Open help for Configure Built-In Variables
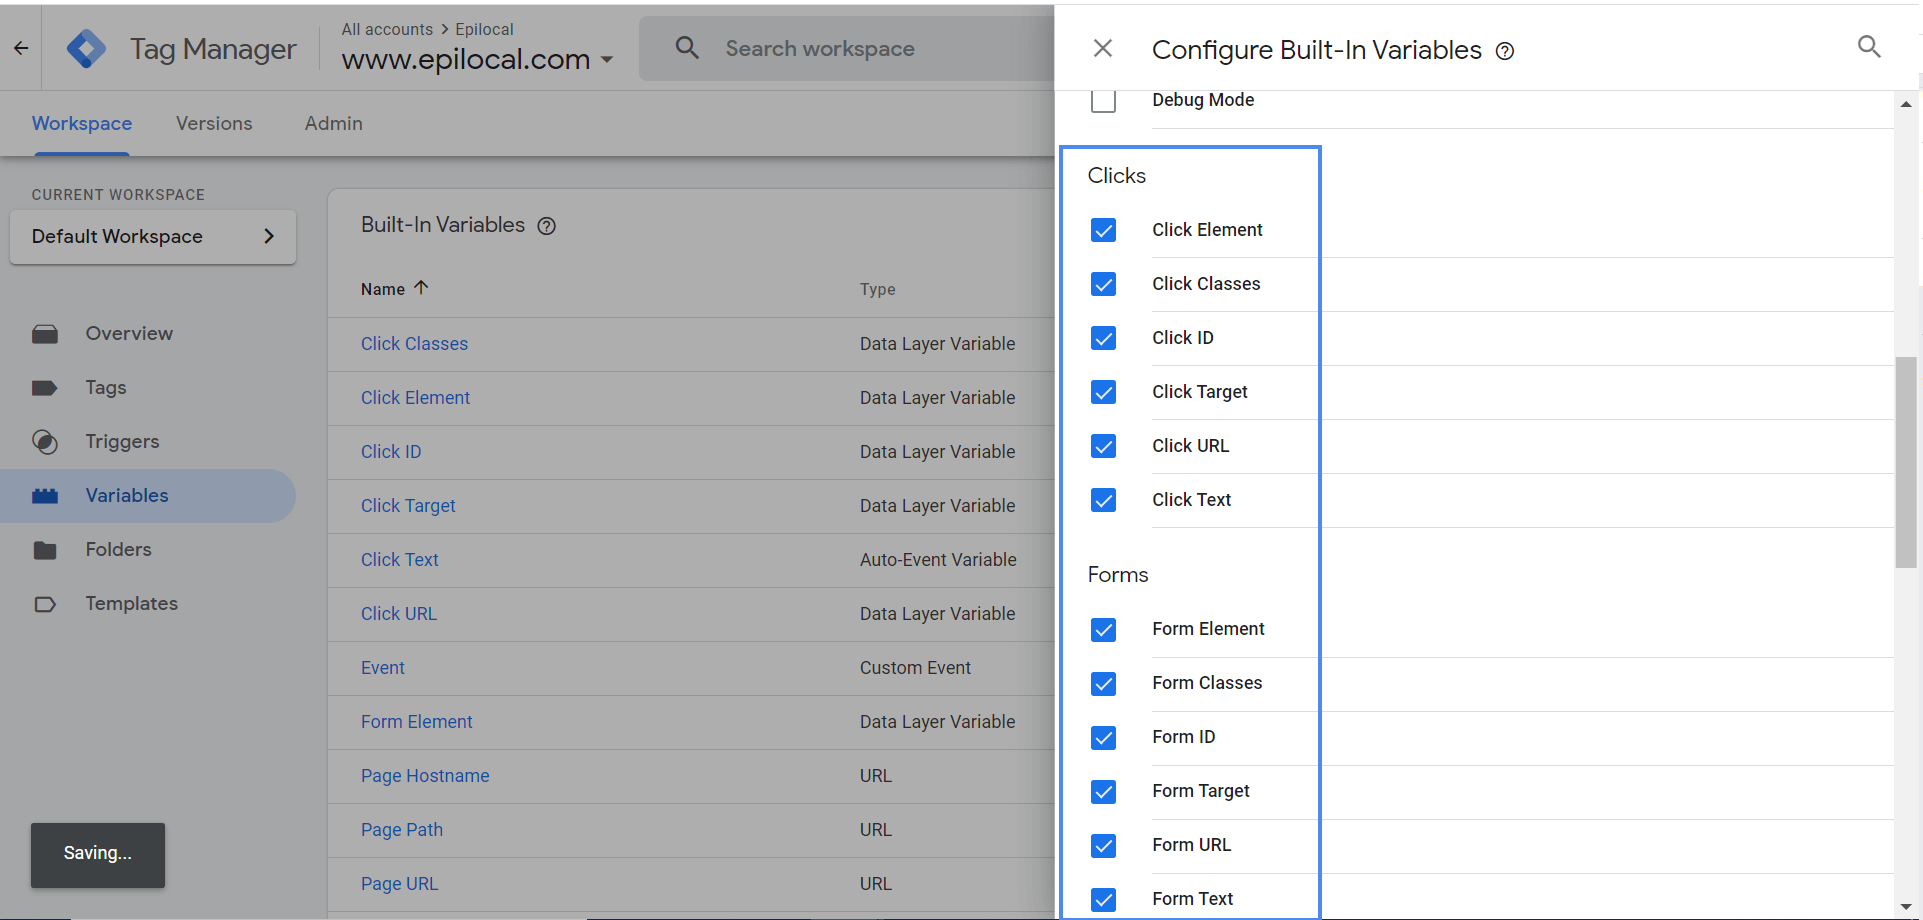The height and width of the screenshot is (920, 1923). point(1504,52)
